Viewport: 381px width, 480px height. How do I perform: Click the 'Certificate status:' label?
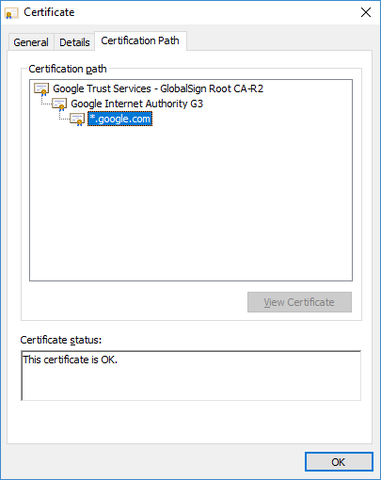tap(61, 340)
